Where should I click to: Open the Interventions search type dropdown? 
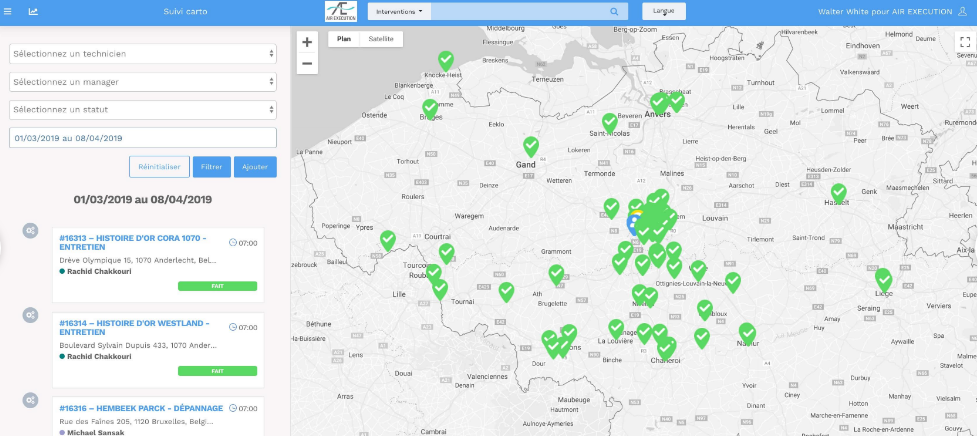[399, 11]
